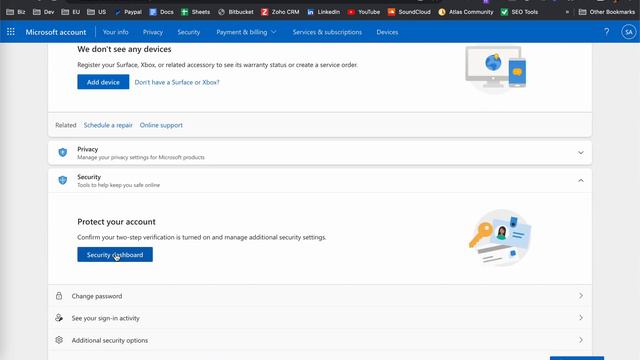Open the Paypal bookmark
The height and width of the screenshot is (360, 640).
[128, 12]
